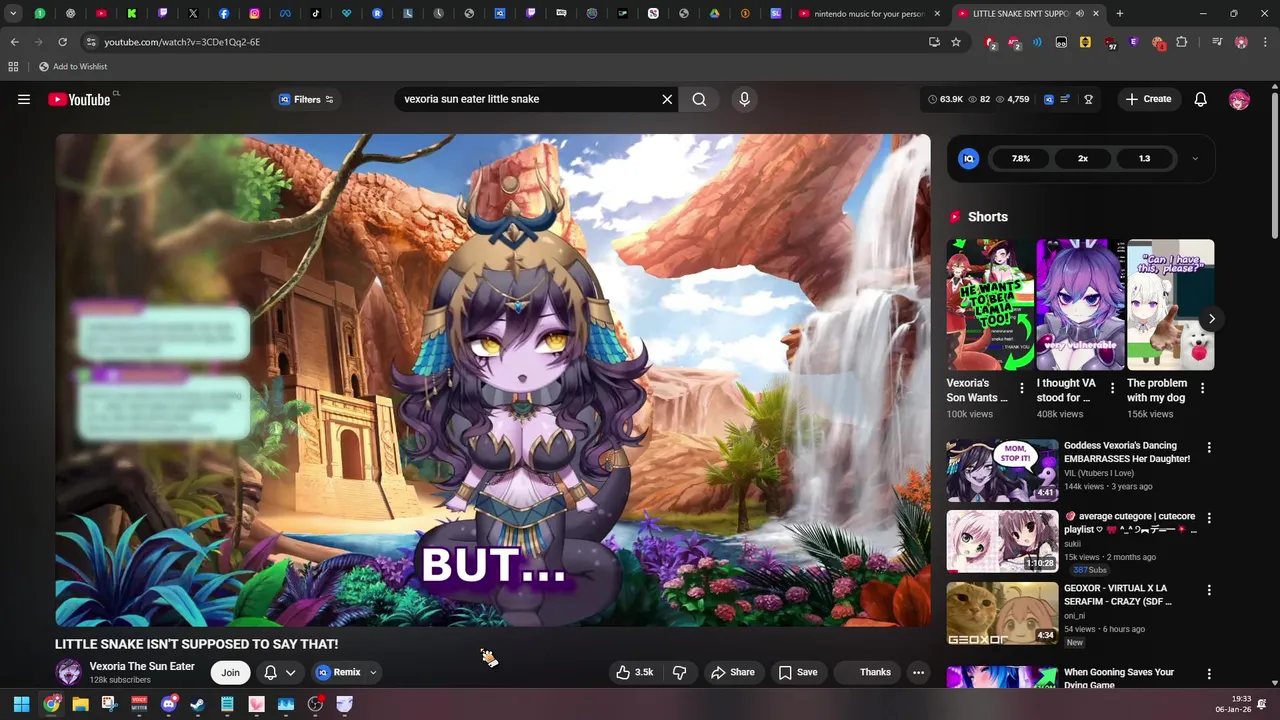Clear the search box with the X
This screenshot has width=1280, height=720.
coord(667,99)
